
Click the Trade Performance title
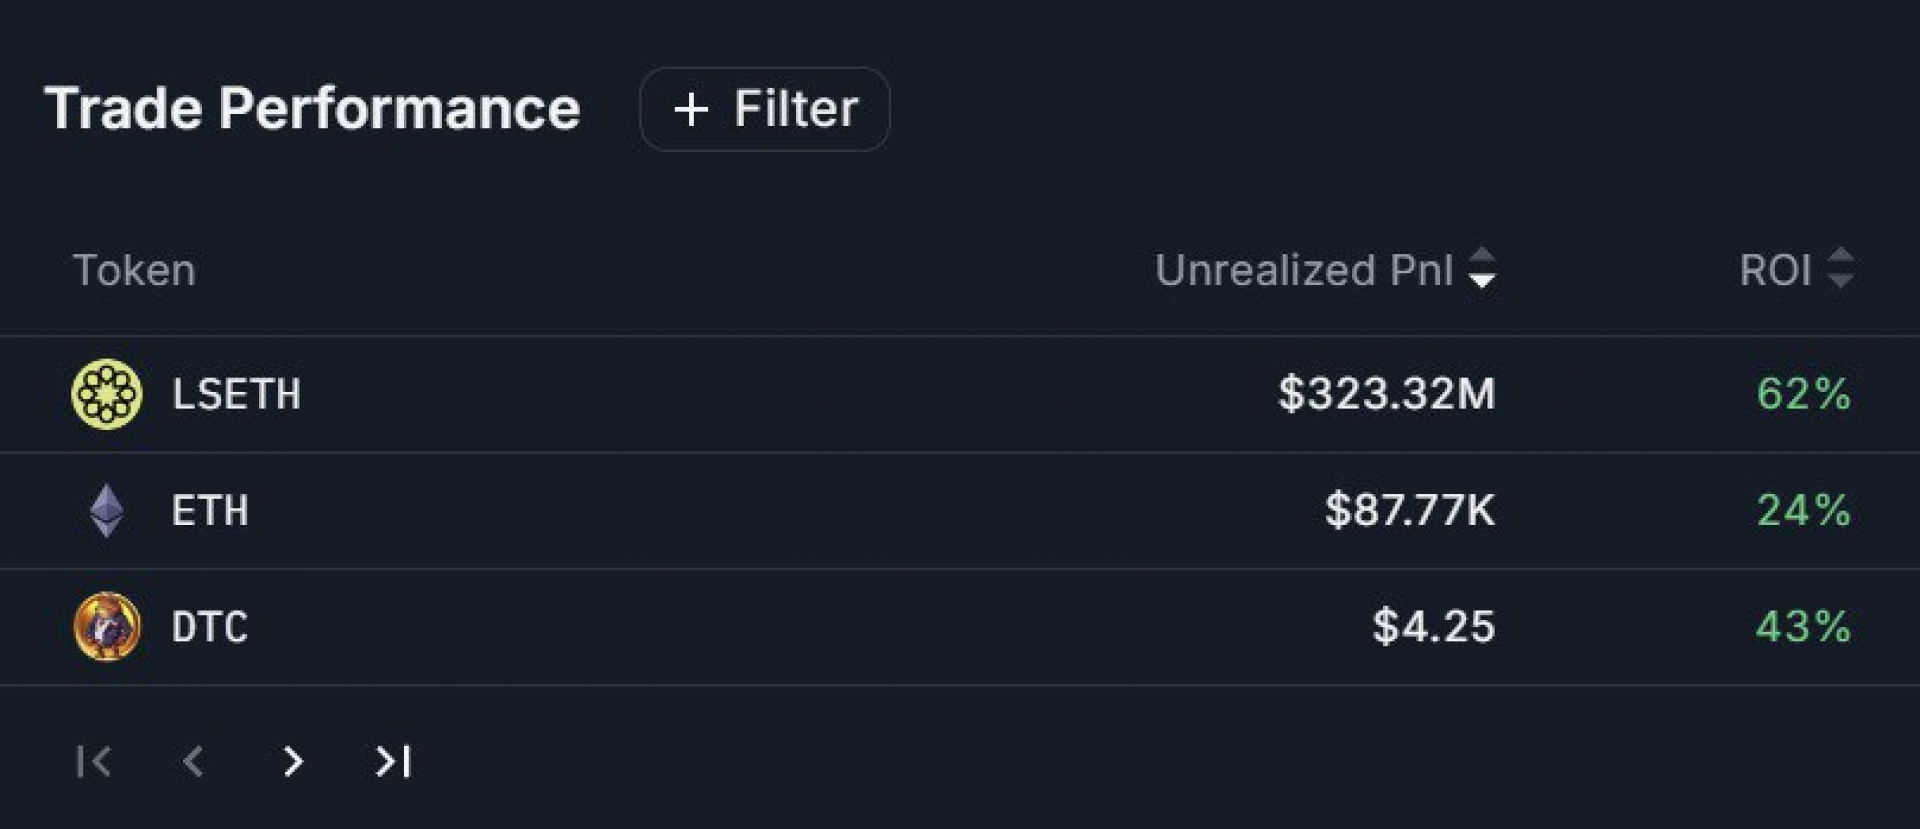312,109
